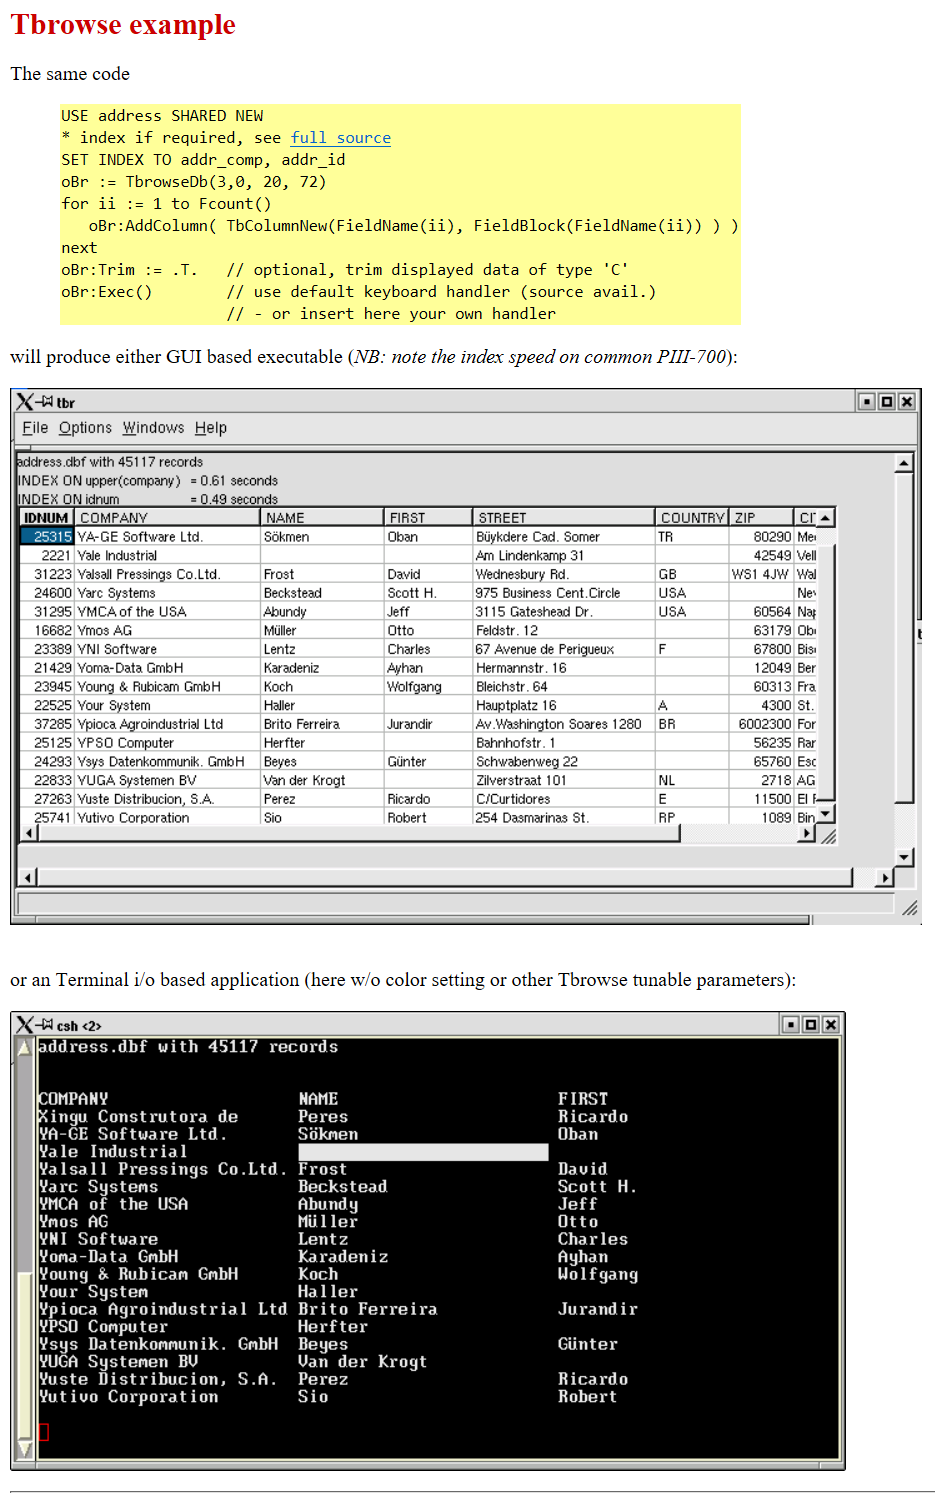The height and width of the screenshot is (1493, 935).
Task: Click the pin icon in csh title bar
Action: [x=45, y=1025]
